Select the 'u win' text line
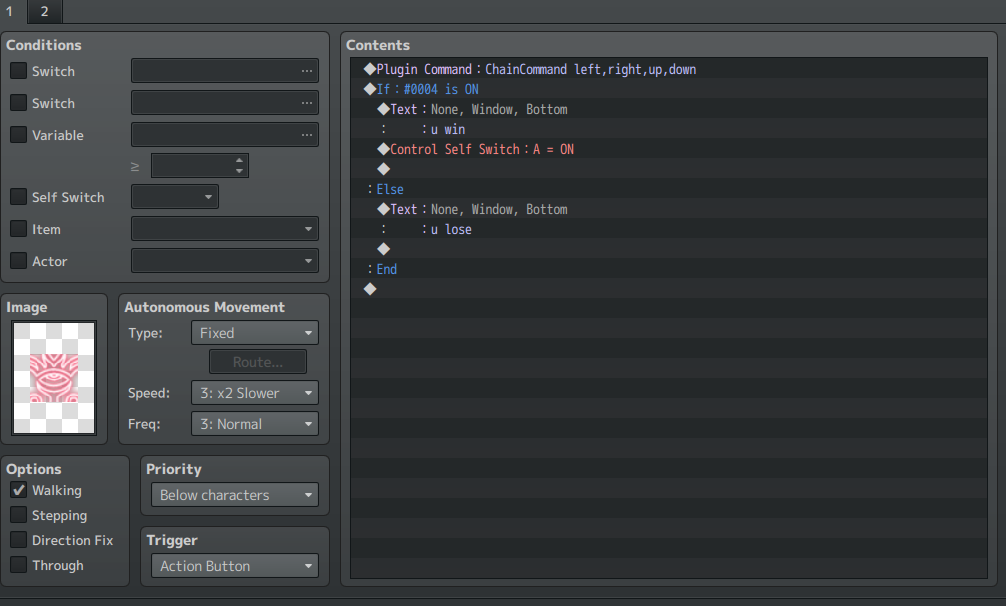Screen dimensions: 1006x606 click(x=669, y=129)
